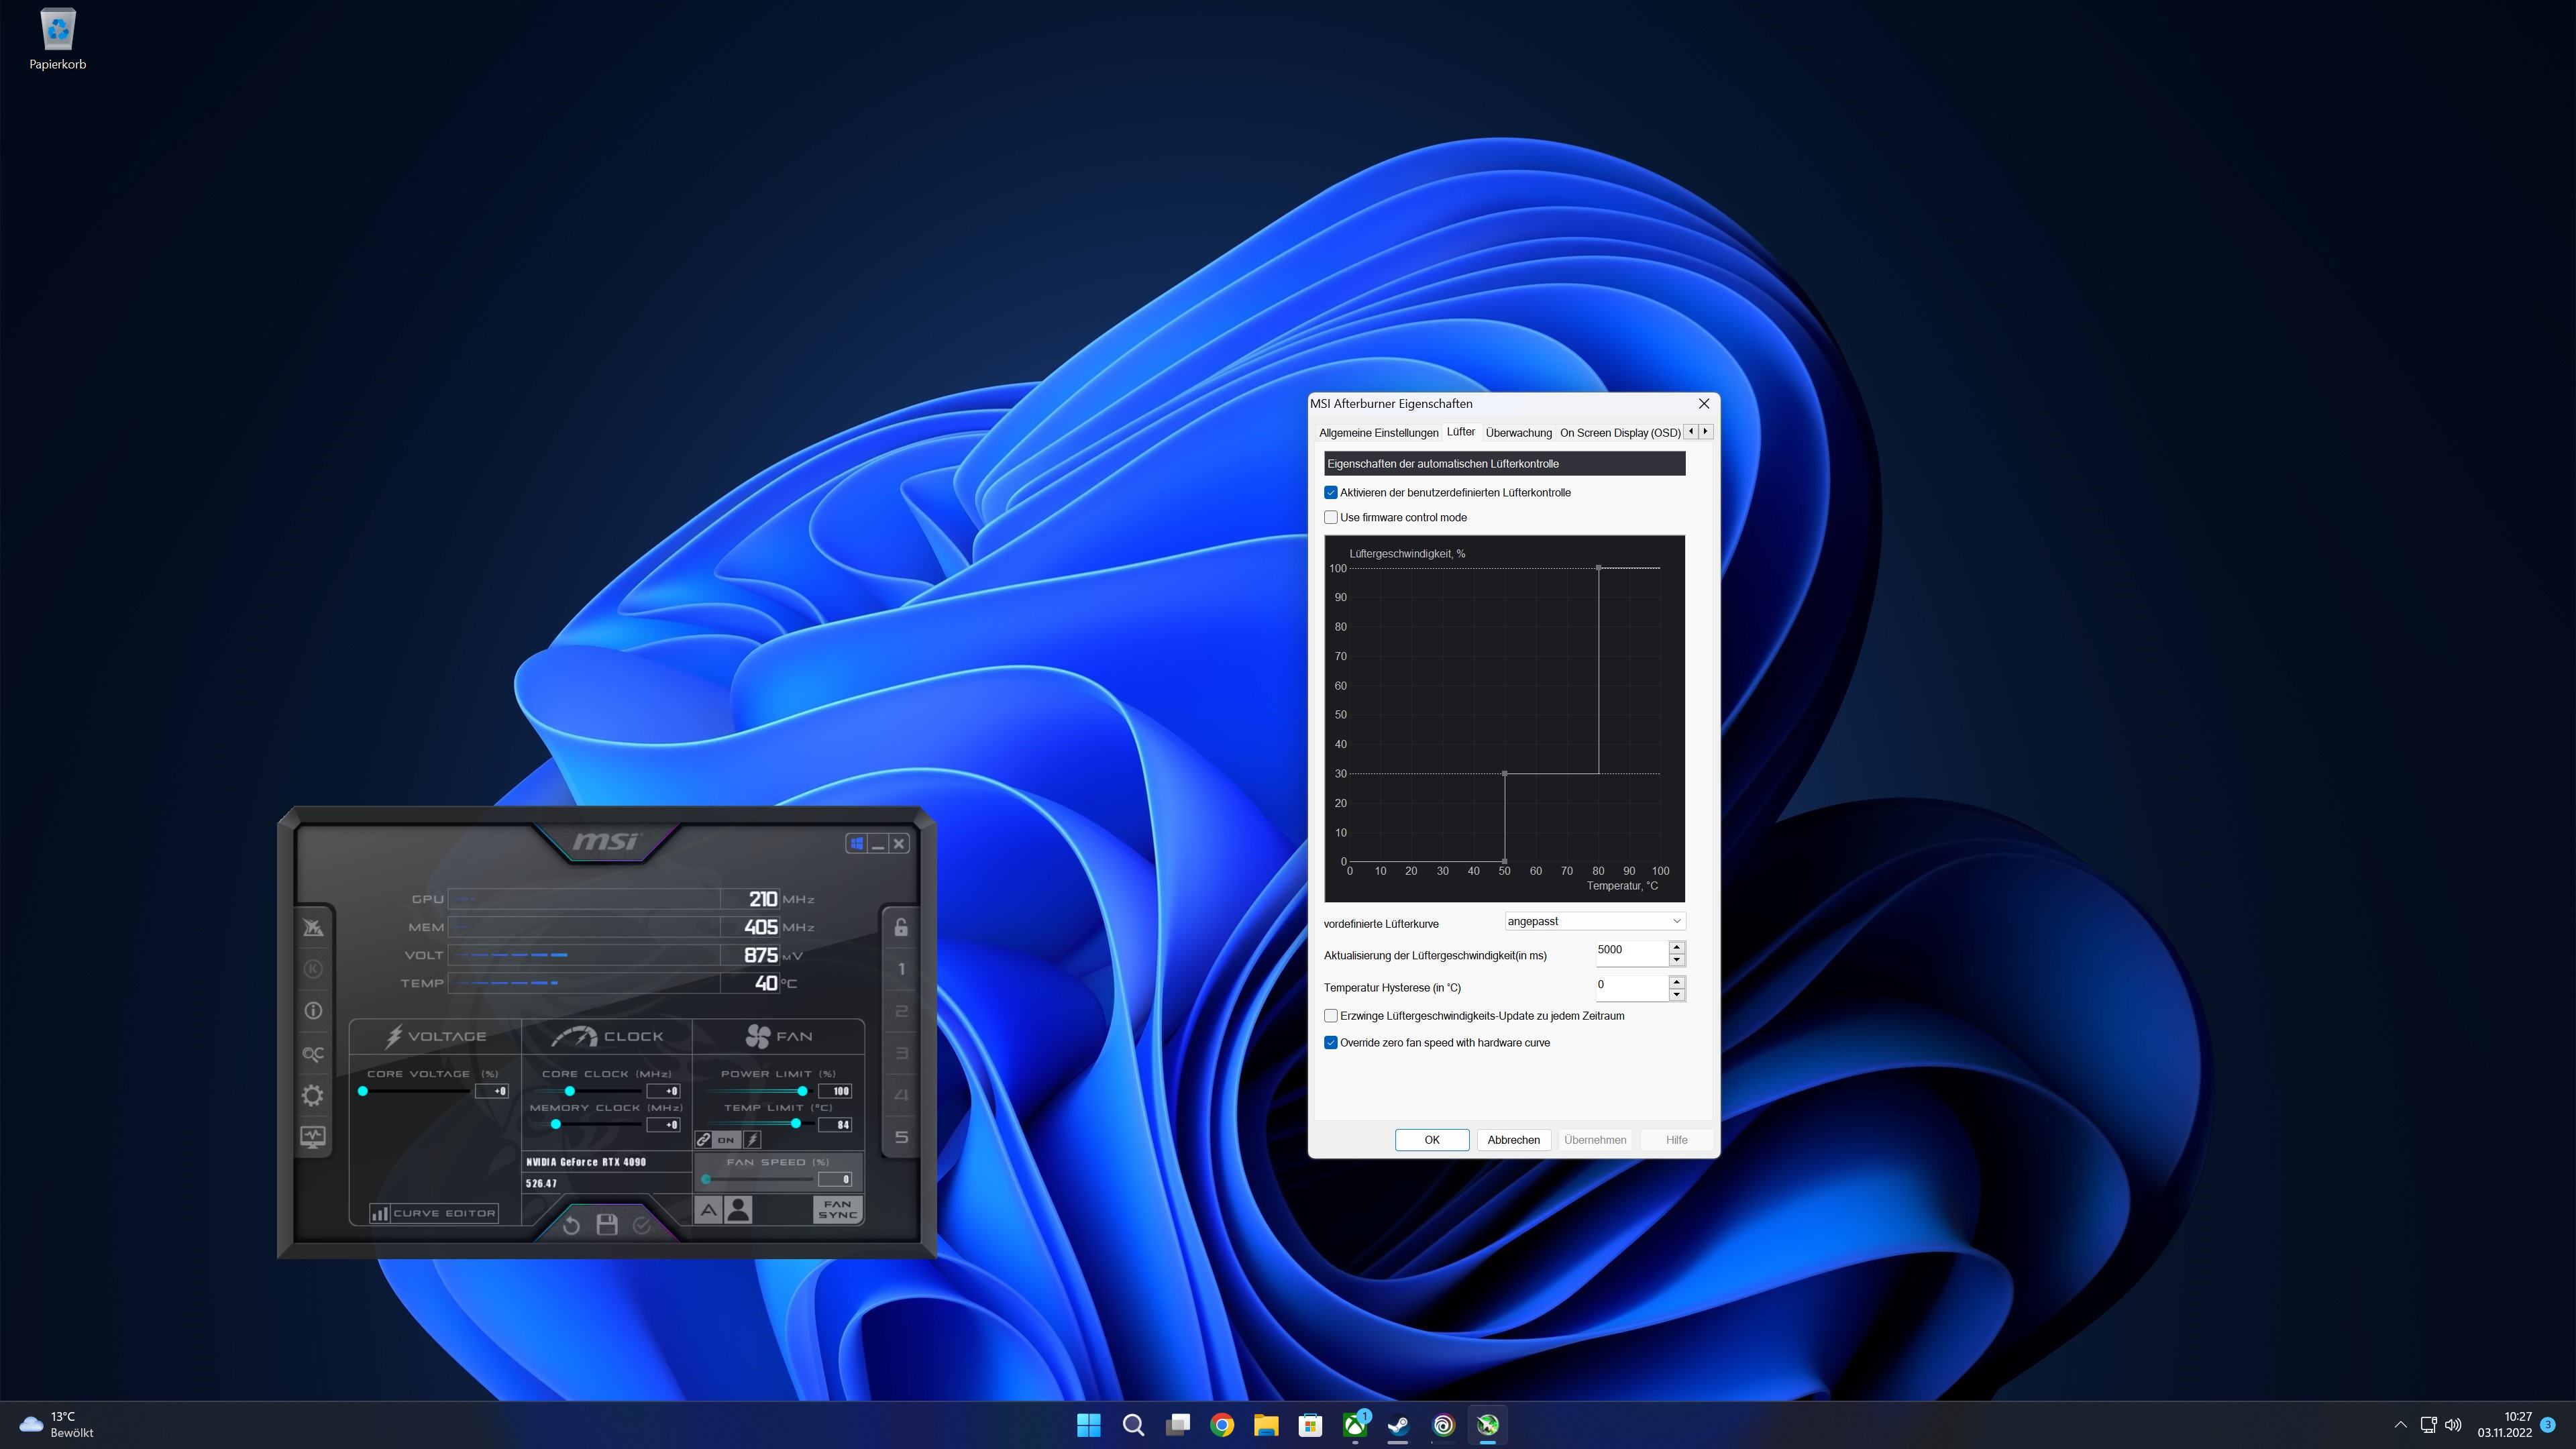Open Steam from the taskbar
Screen dimensions: 2576x1449
[1399, 1426]
